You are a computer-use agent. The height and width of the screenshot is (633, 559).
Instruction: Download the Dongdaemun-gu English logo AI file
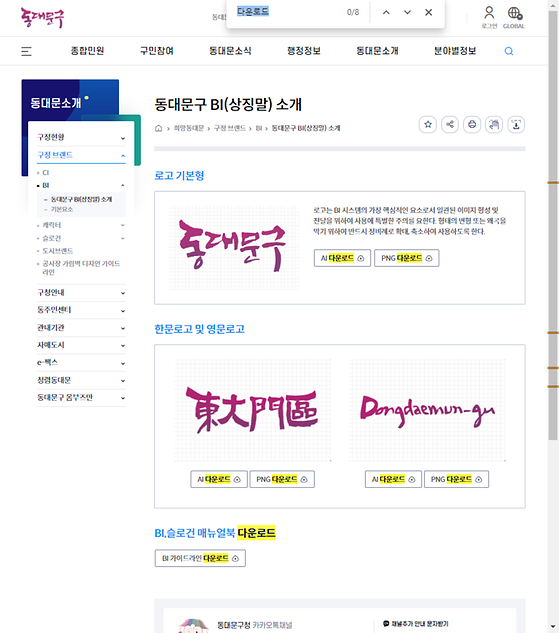coord(393,479)
